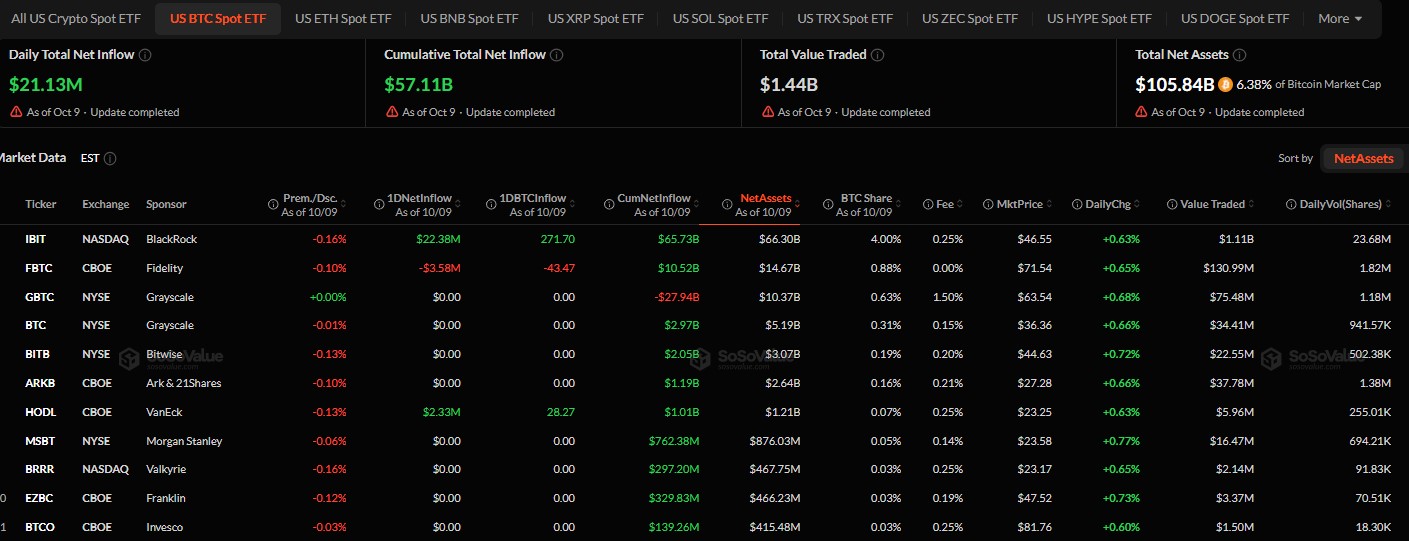Click the info icon for 1DBTCInflow column
The width and height of the screenshot is (1409, 541).
pyautogui.click(x=491, y=204)
